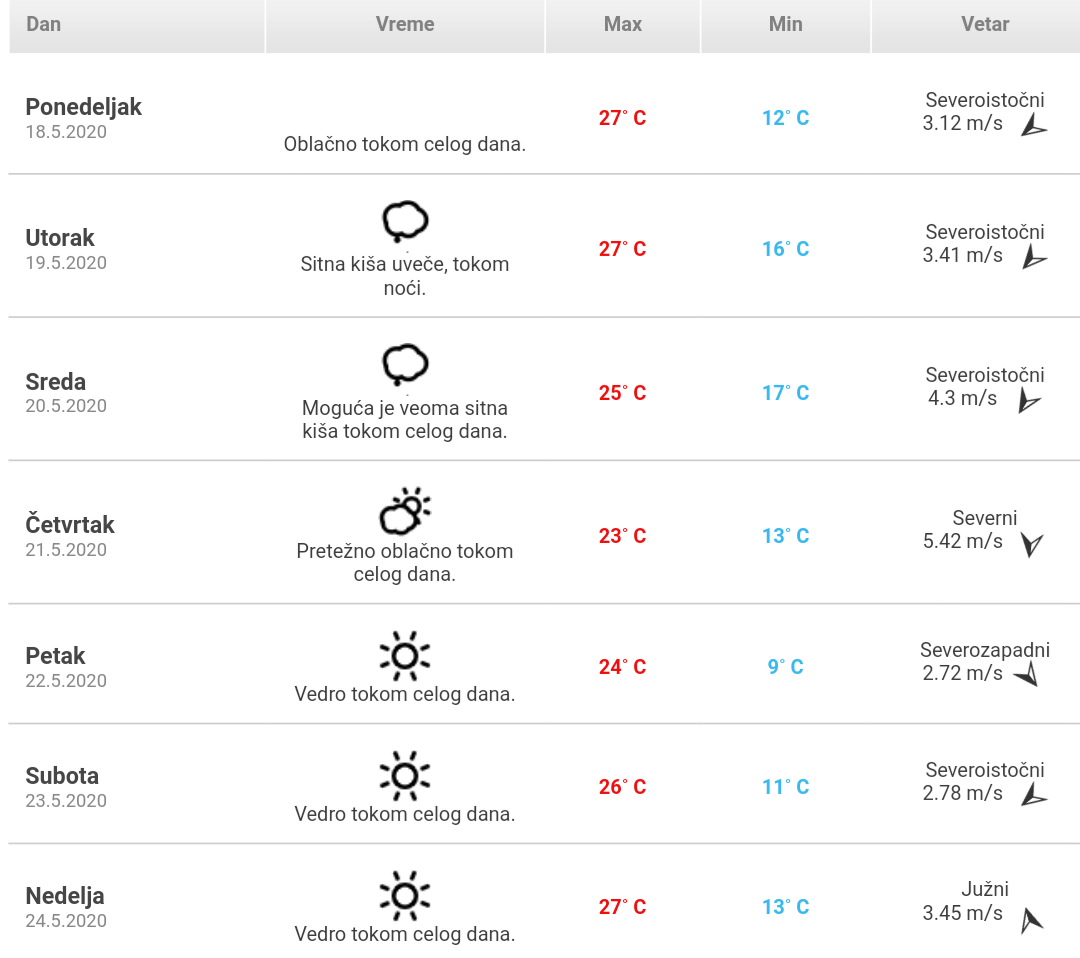Click Friday's 9° C minimum temperature

(x=786, y=667)
